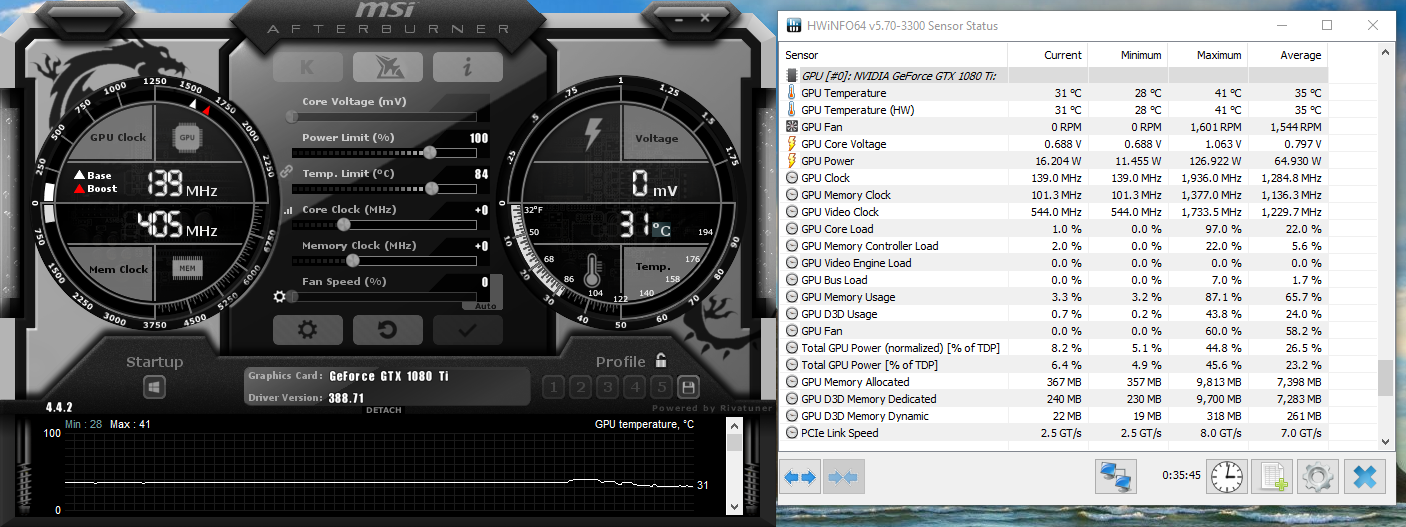The image size is (1406, 527).
Task: Click the MEM chip icon on the clock gauge
Action: pyautogui.click(x=186, y=268)
